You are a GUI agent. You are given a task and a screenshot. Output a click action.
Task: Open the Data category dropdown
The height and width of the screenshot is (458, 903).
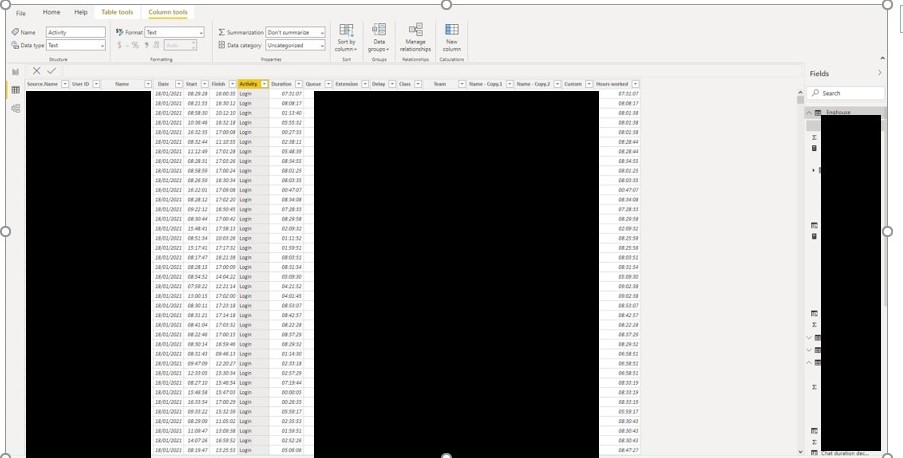[295, 45]
